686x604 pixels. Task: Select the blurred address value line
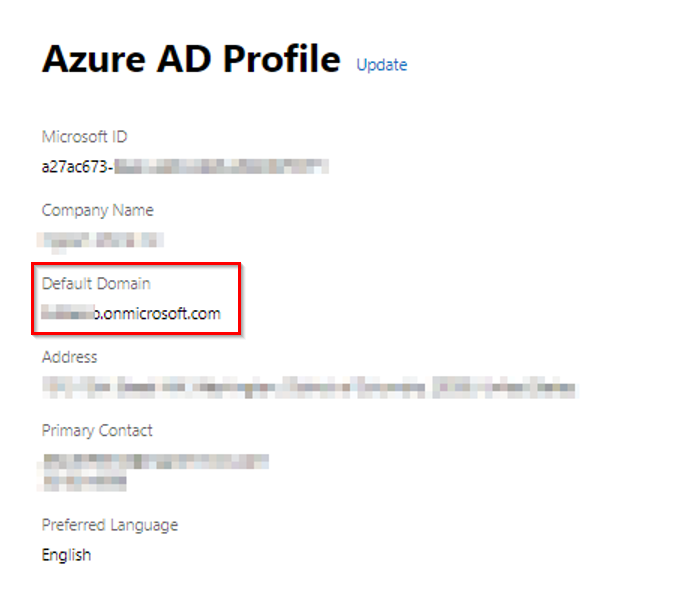(310, 387)
